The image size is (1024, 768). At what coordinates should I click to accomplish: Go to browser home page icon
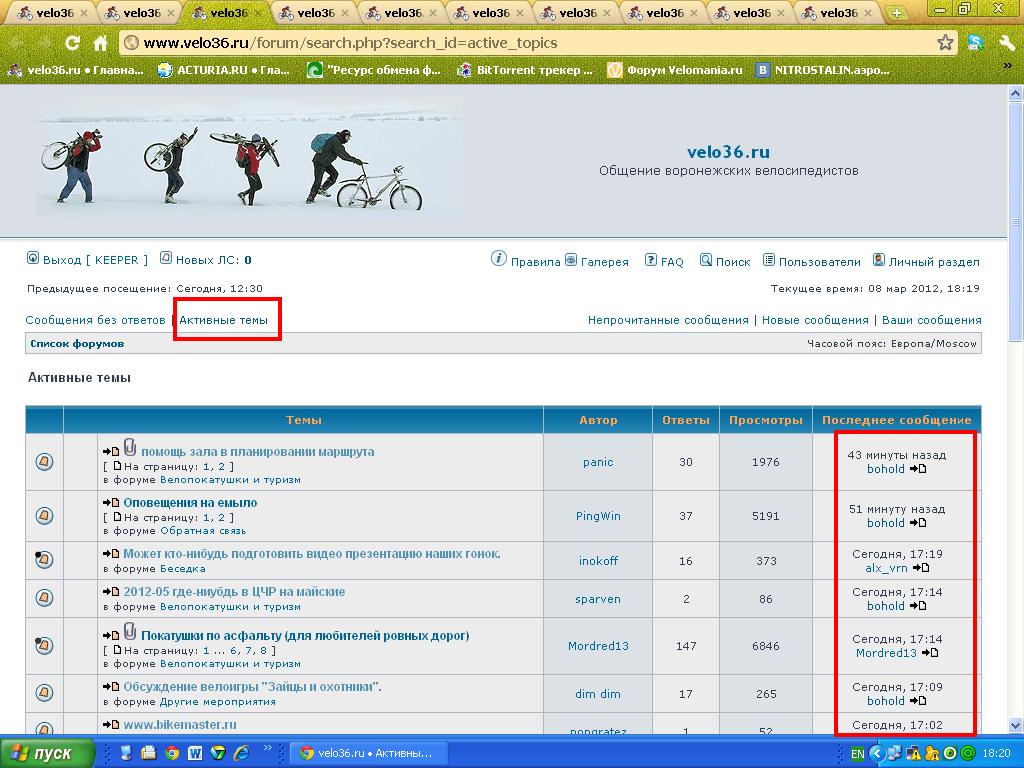click(100, 43)
